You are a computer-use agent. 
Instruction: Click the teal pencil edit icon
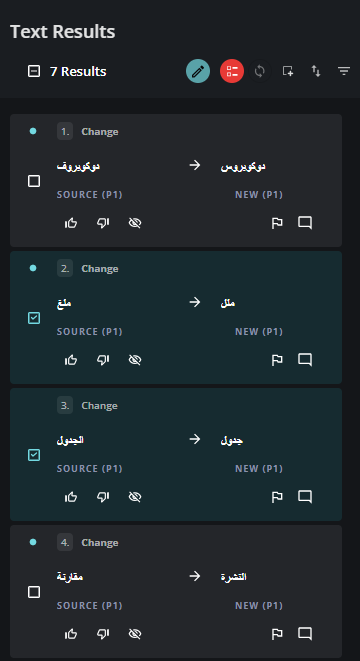pyautogui.click(x=198, y=71)
